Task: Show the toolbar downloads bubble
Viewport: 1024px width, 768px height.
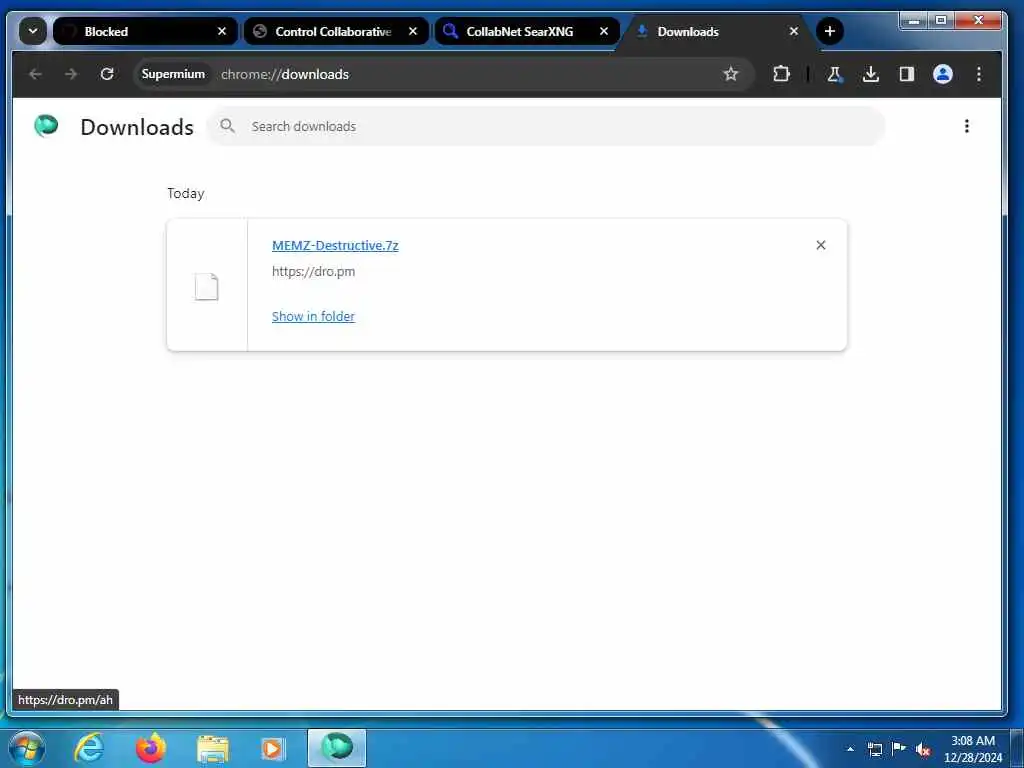Action: click(x=871, y=74)
